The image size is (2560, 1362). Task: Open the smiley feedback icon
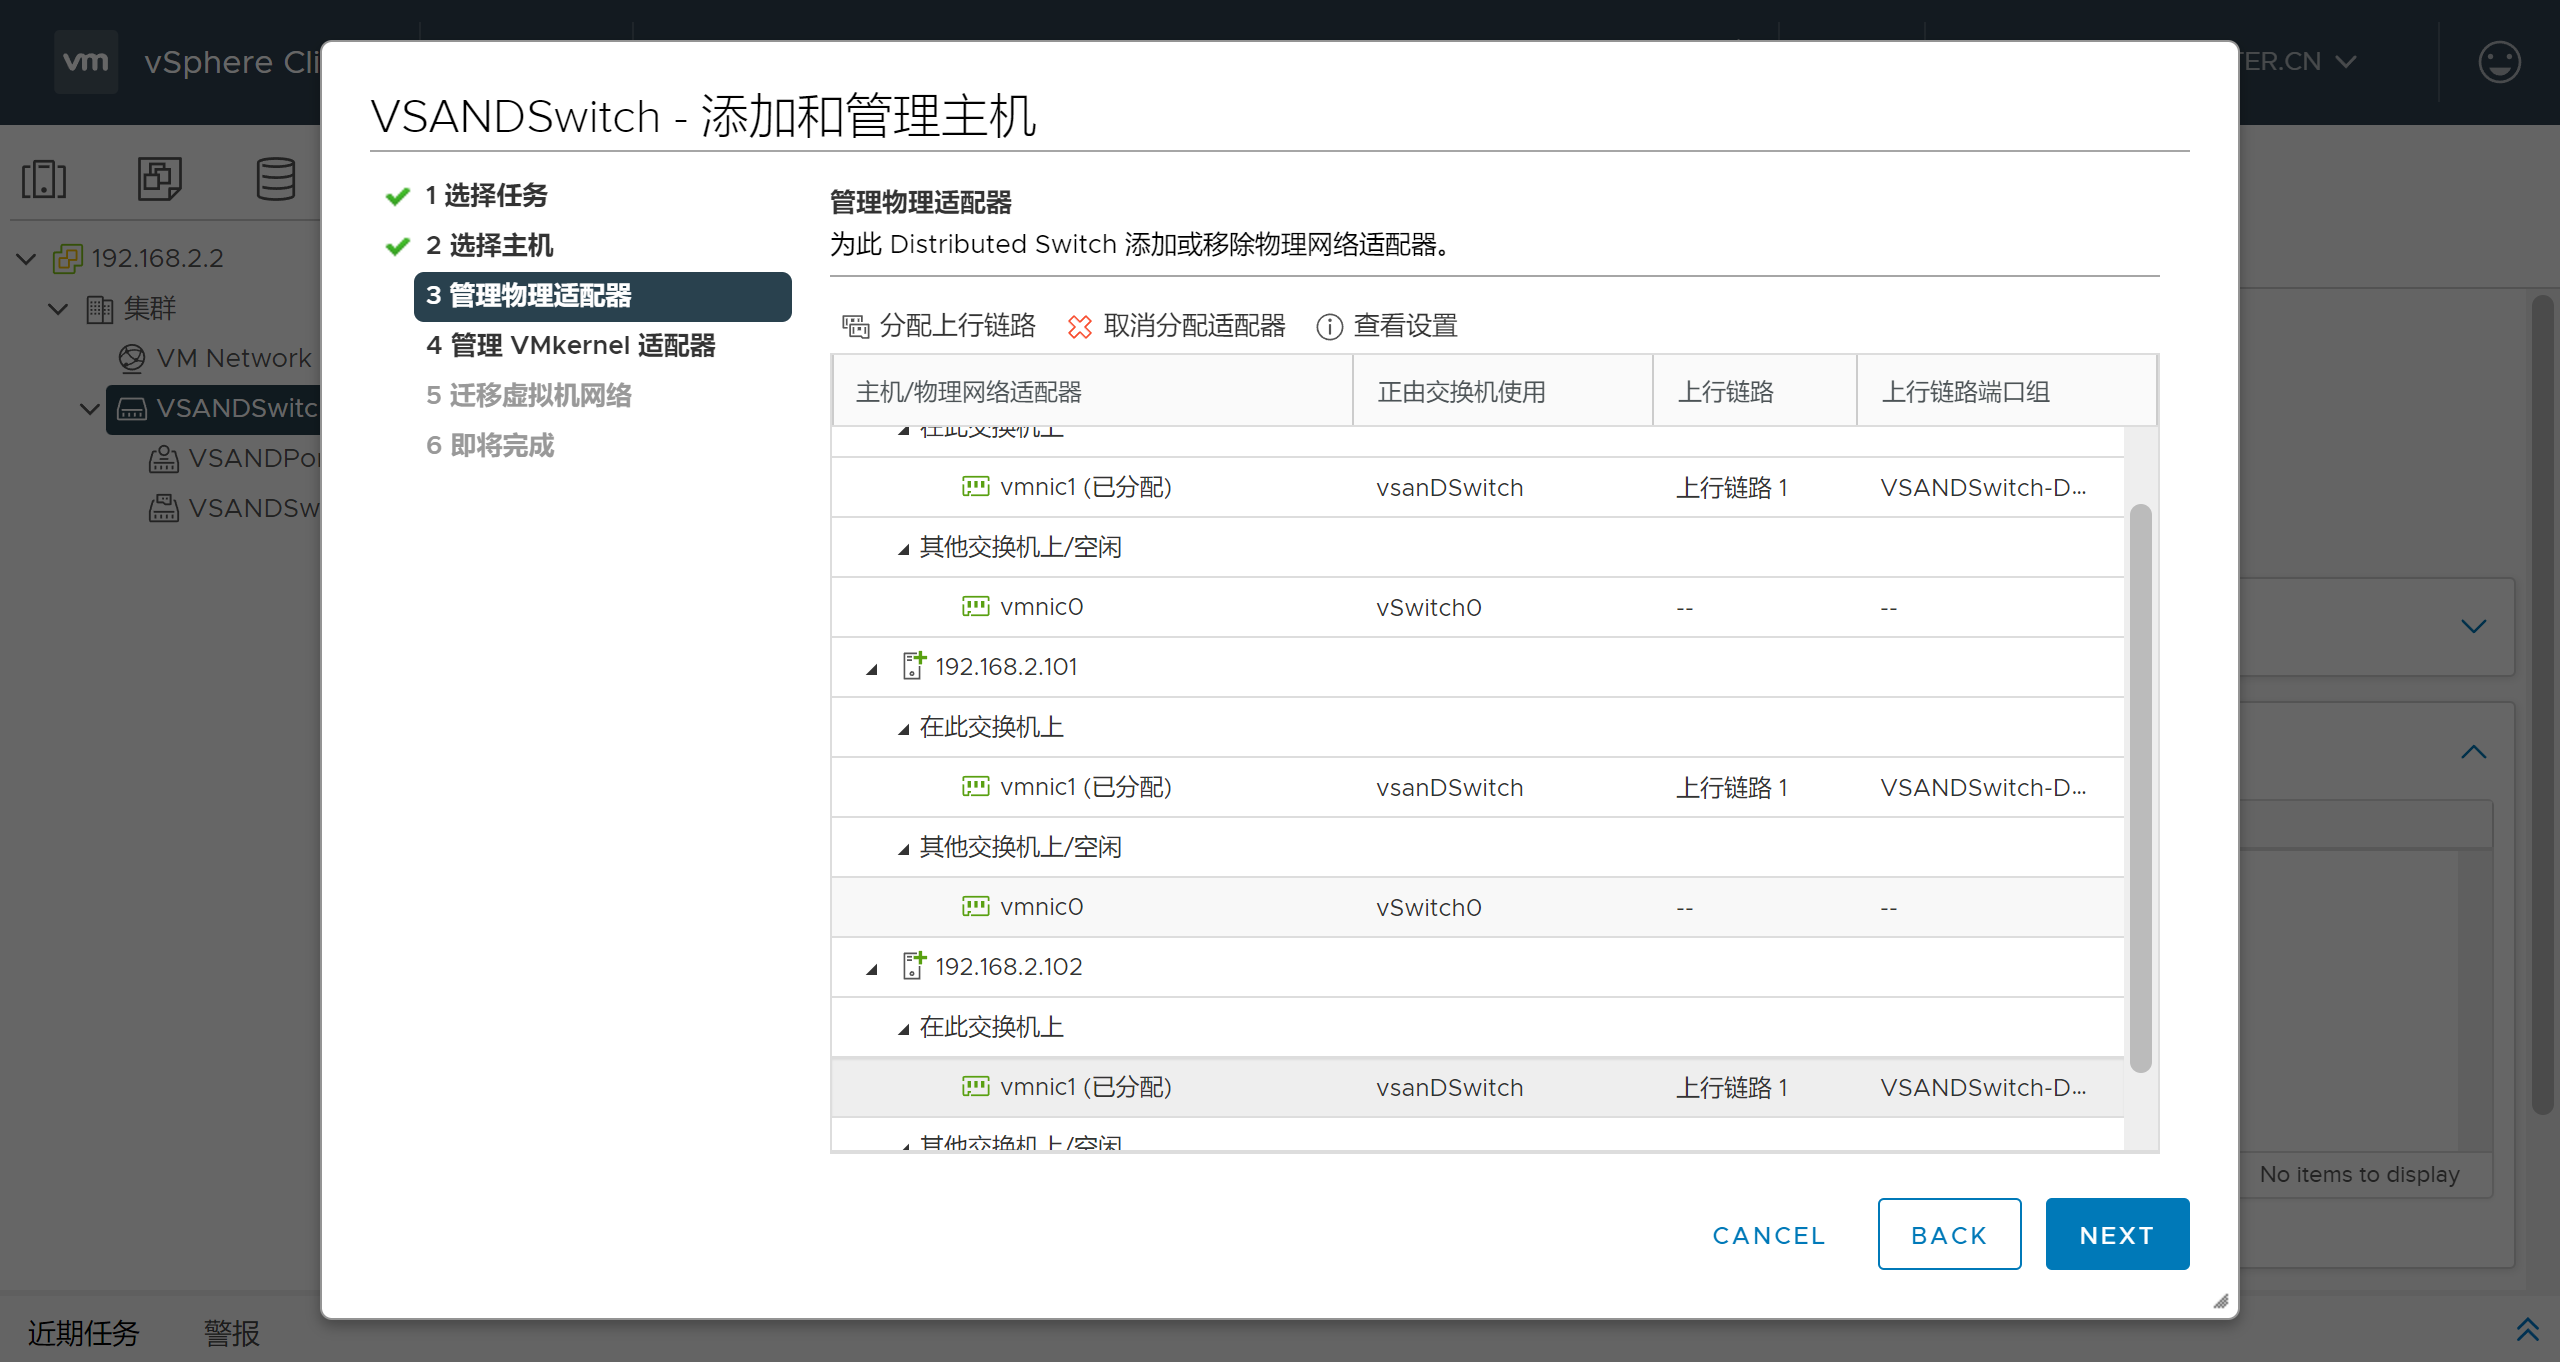[2499, 62]
